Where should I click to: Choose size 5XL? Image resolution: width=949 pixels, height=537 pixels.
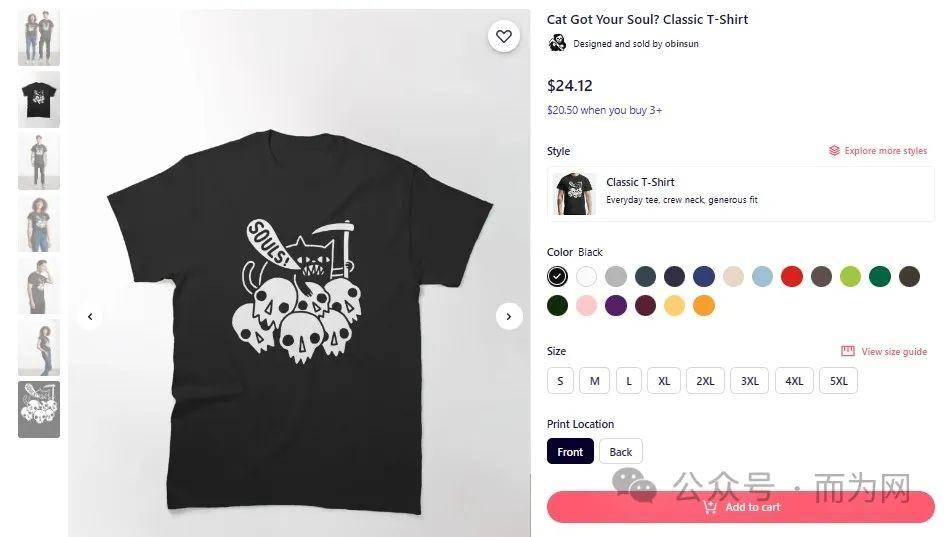point(838,381)
